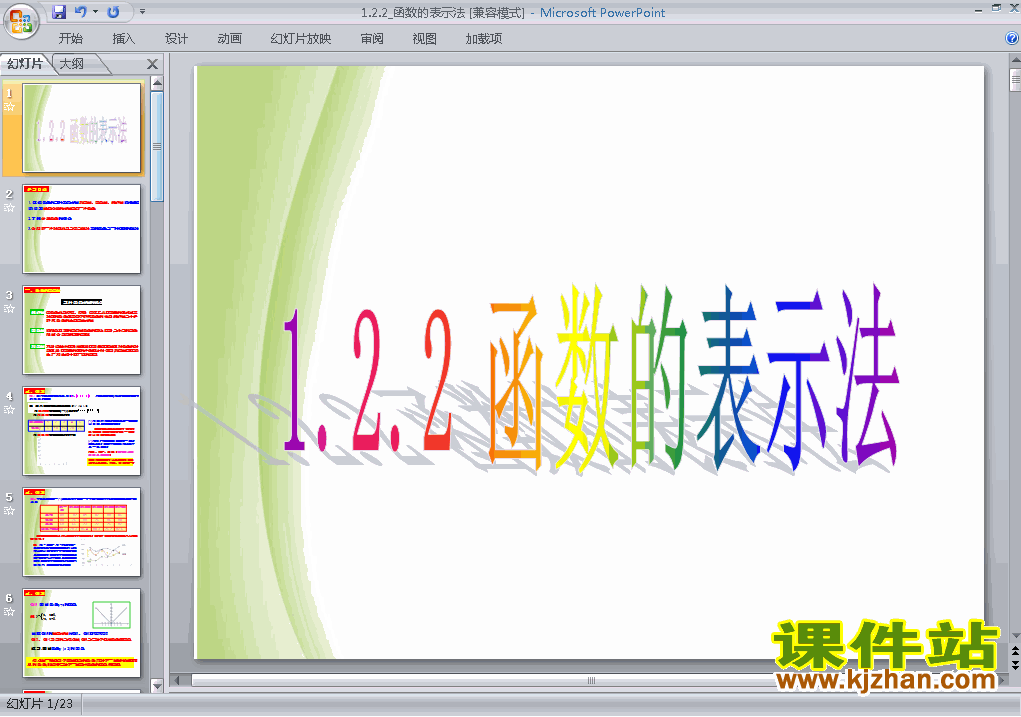Click animation star icon under slide 6

tap(9, 612)
